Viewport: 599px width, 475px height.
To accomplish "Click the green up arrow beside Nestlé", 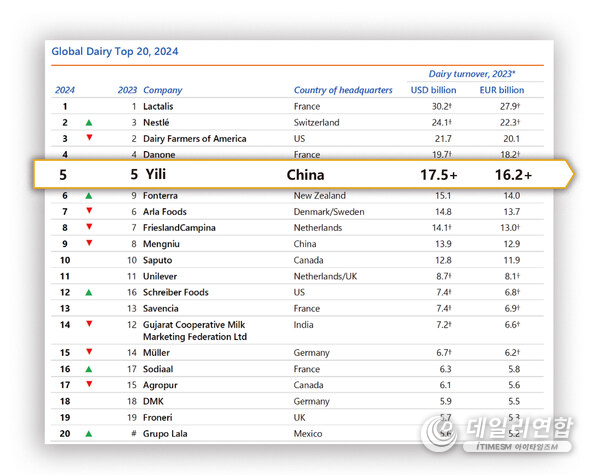I will point(89,123).
